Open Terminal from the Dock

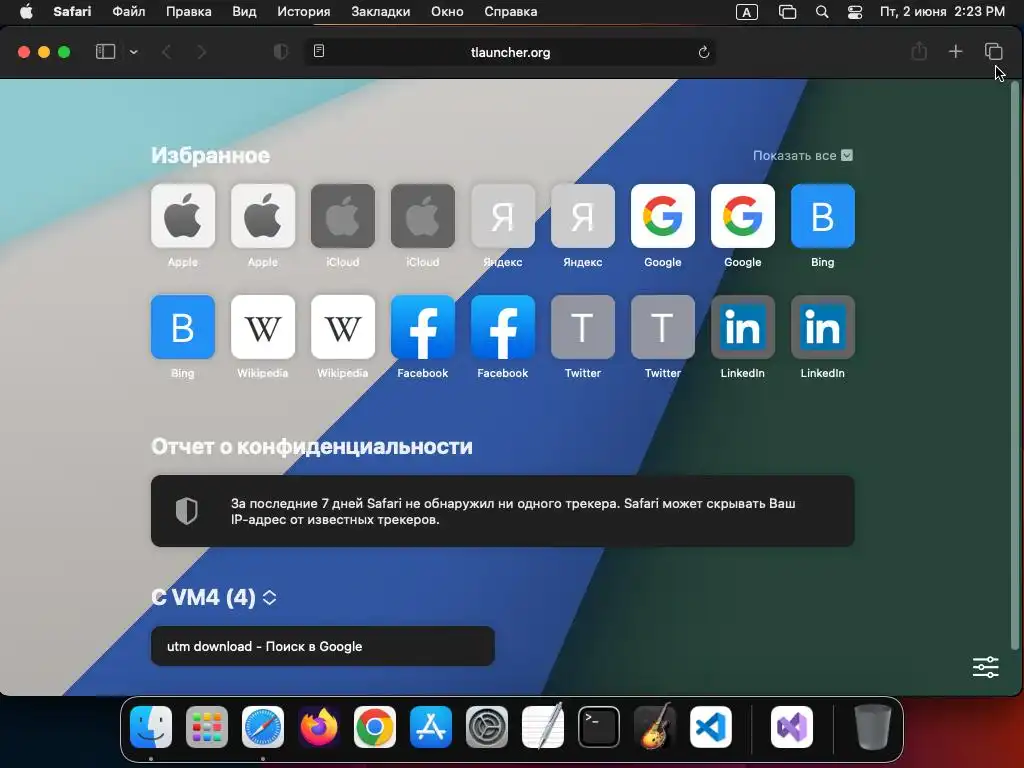[x=599, y=727]
